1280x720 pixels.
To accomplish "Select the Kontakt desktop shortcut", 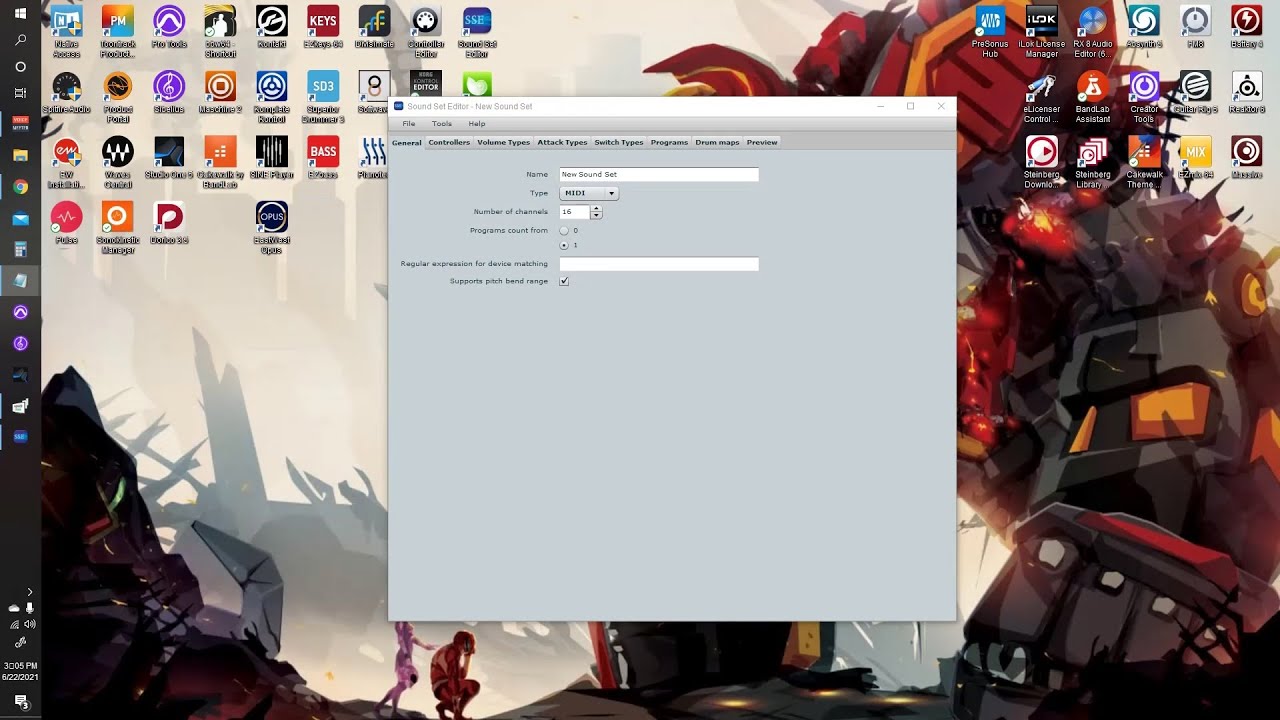I will (x=271, y=27).
